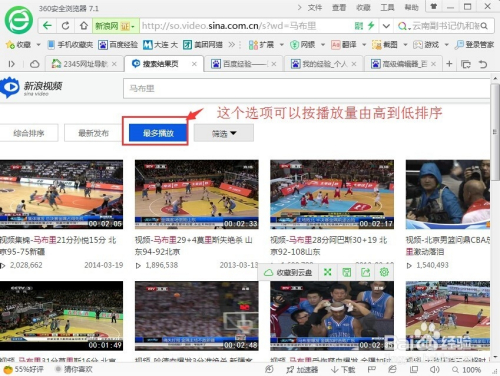The width and height of the screenshot is (500, 376).
Task: Open 下载 downloads in status bar
Action: 343,370
